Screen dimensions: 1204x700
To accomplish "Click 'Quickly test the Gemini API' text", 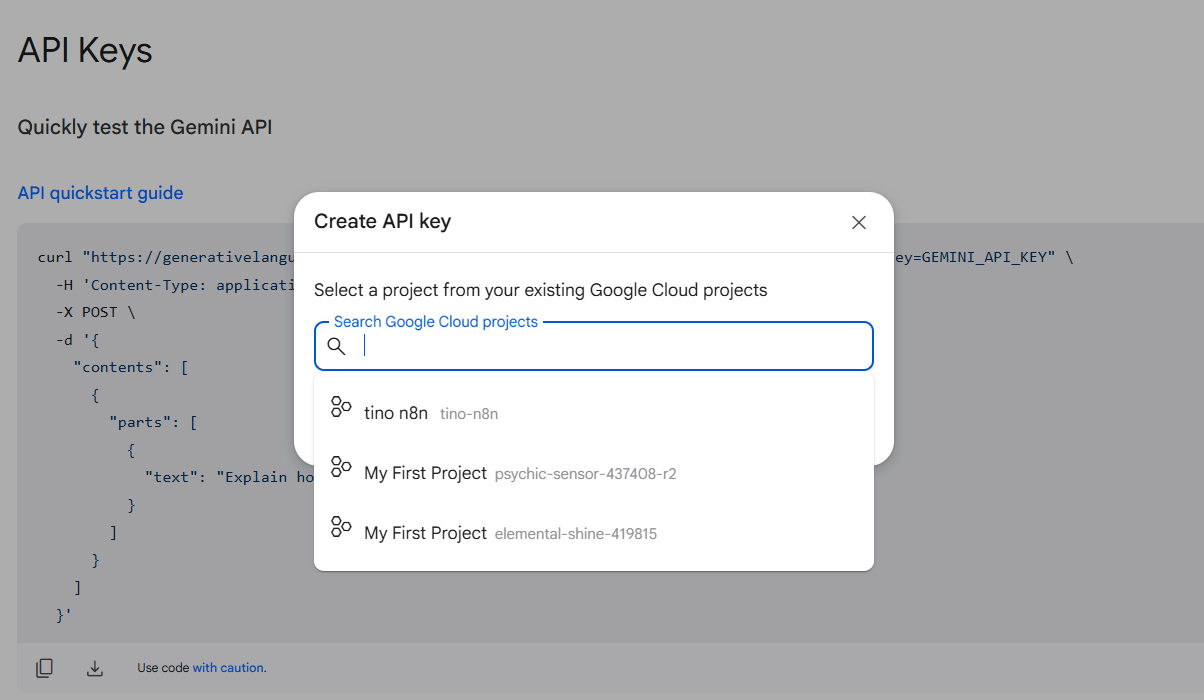I will click(145, 127).
